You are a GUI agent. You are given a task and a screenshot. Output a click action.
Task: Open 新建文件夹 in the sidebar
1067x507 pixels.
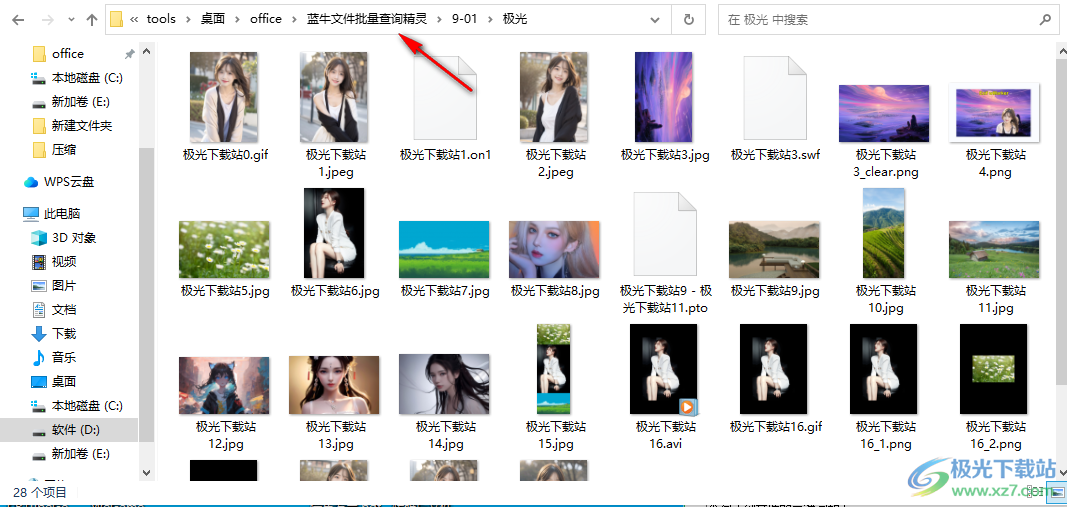(x=81, y=126)
